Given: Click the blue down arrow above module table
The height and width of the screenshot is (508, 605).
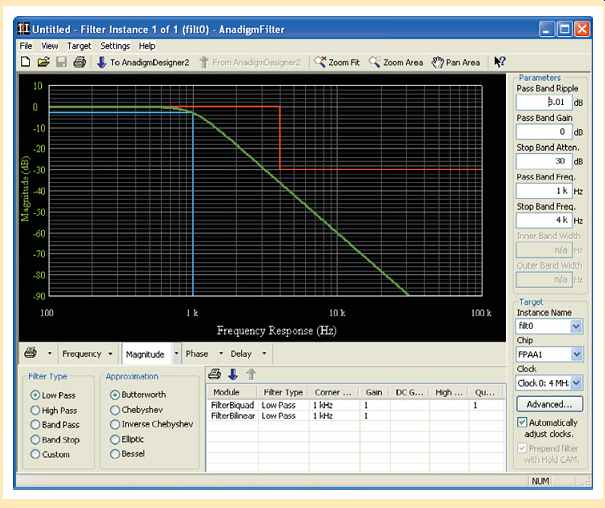Looking at the screenshot, I should point(232,374).
